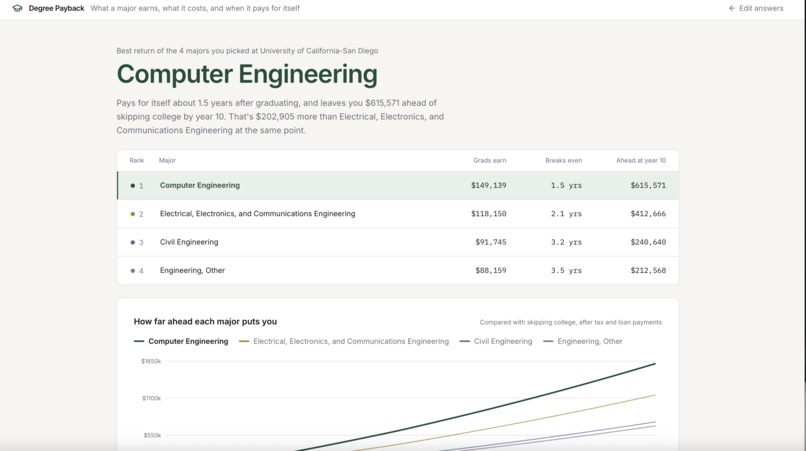Click the Ahead at year 10 header

point(641,160)
